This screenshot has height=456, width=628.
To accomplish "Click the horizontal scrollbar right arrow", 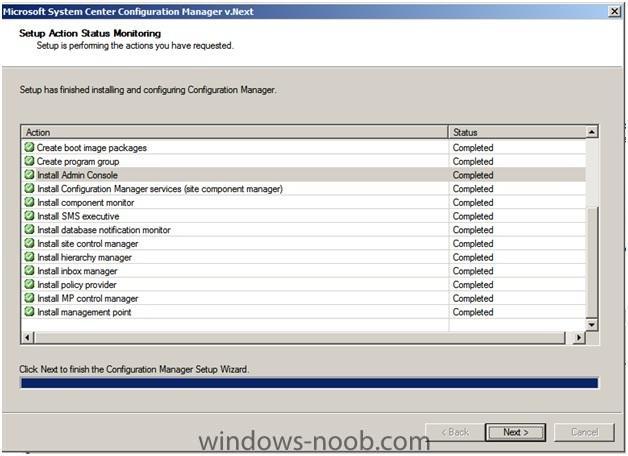I will [579, 337].
